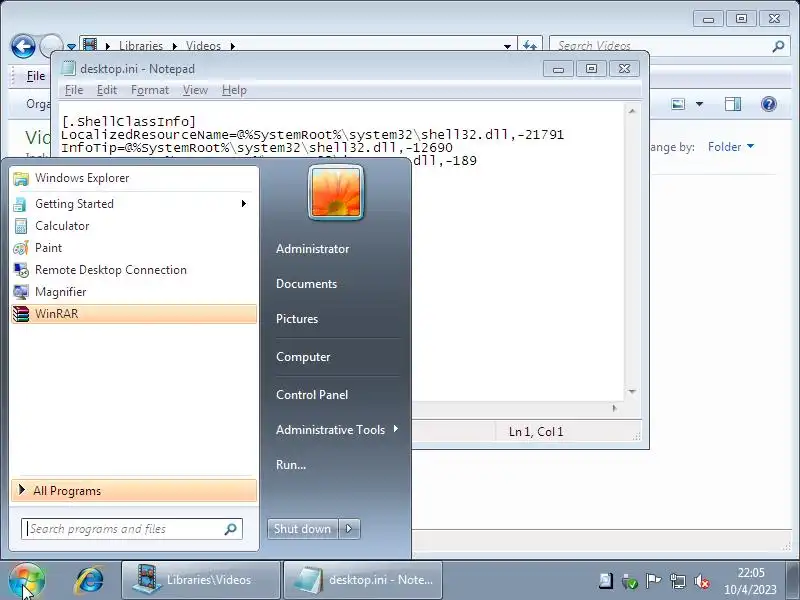Open Pictures from Start menu
This screenshot has width=800, height=600.
click(297, 319)
